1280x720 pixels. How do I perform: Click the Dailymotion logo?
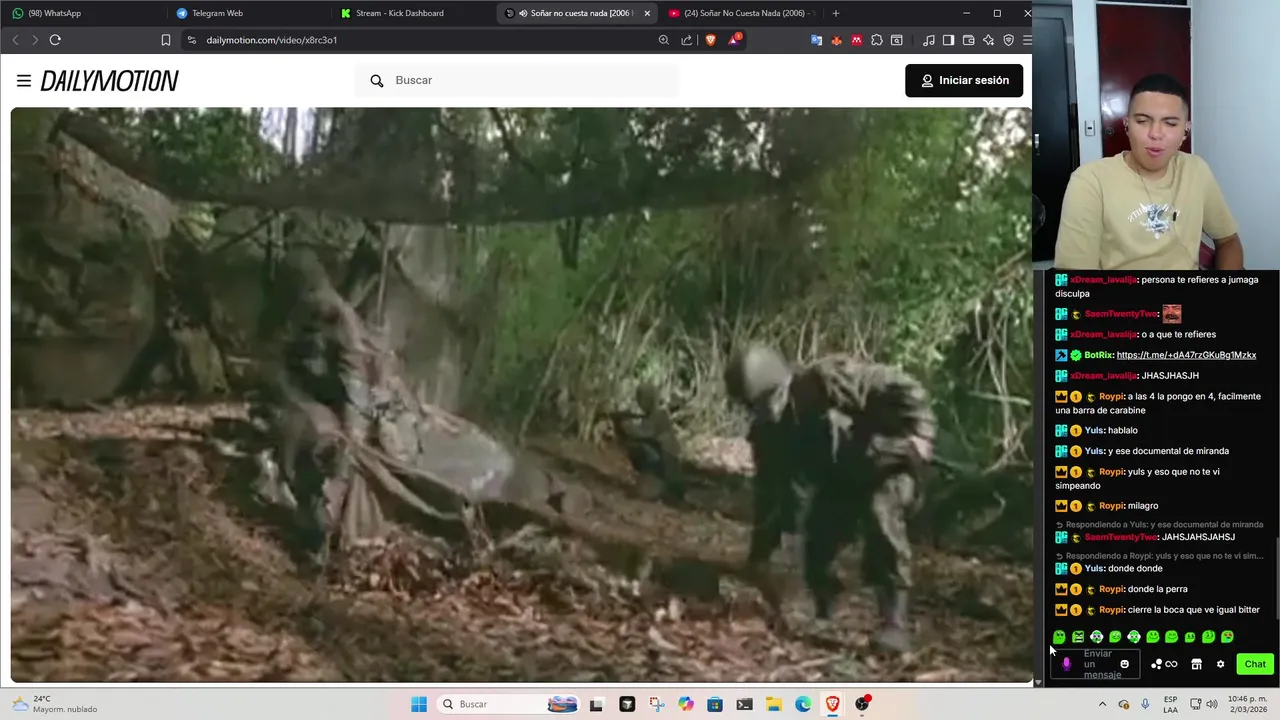pos(110,81)
